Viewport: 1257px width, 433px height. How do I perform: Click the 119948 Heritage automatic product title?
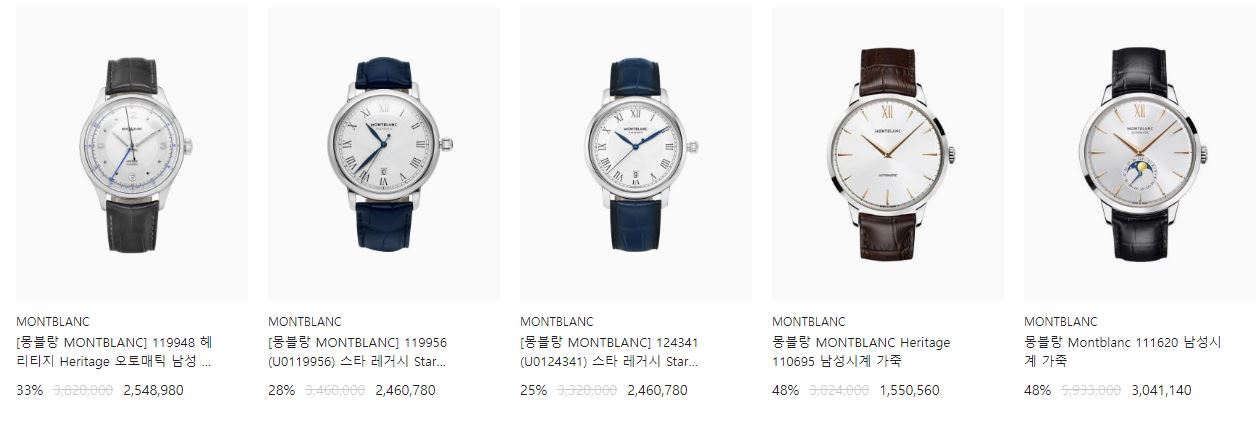(115, 351)
